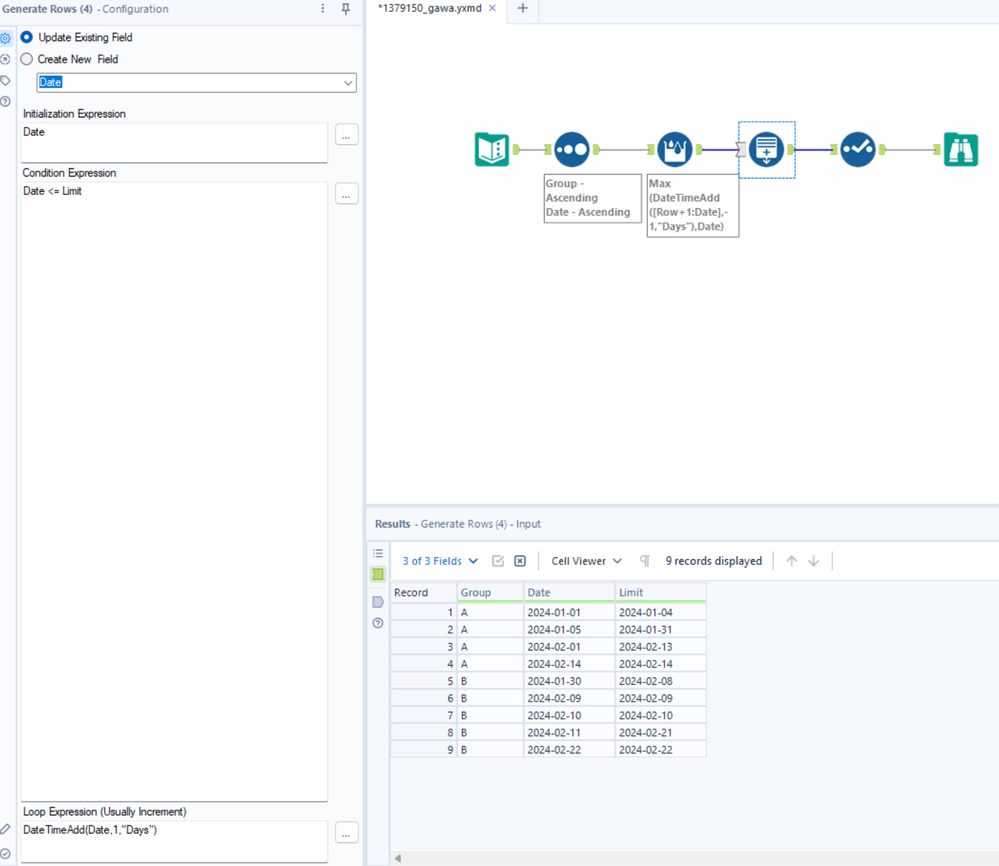Open the Configuration gear tab in the sidebar
The height and width of the screenshot is (866, 999).
click(x=6, y=38)
